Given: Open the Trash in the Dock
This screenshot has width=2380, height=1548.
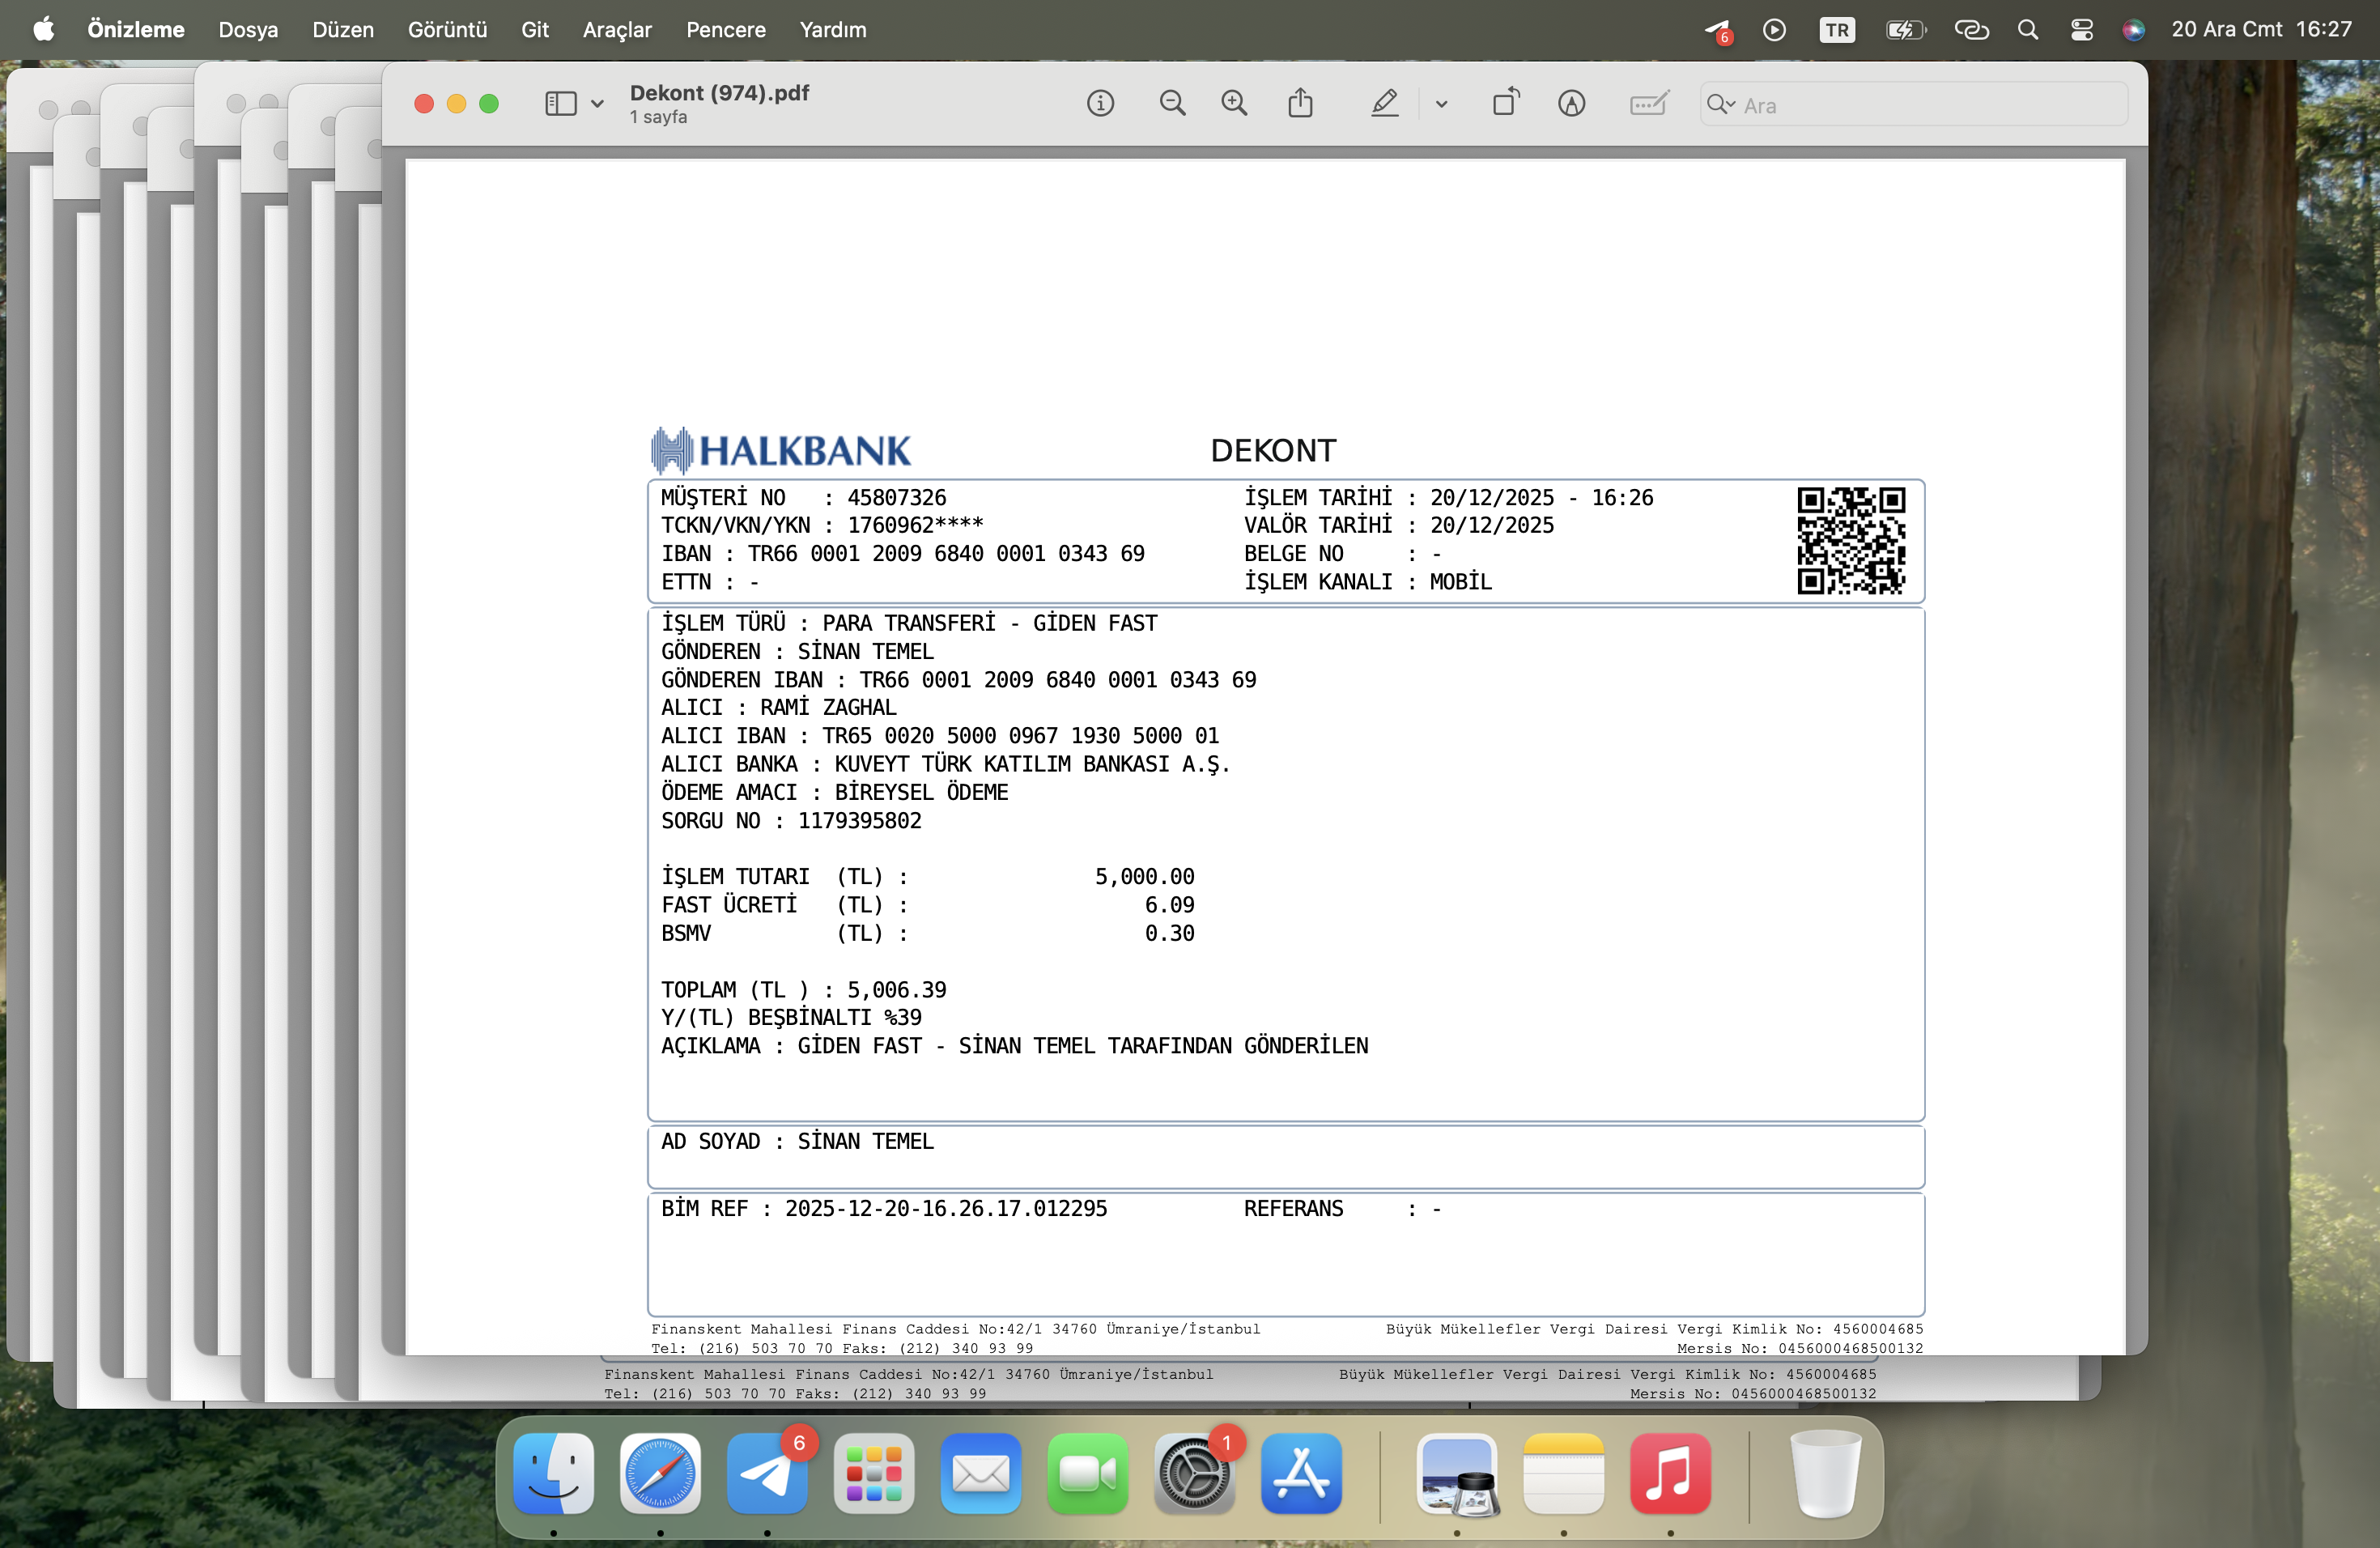Looking at the screenshot, I should (x=1825, y=1473).
